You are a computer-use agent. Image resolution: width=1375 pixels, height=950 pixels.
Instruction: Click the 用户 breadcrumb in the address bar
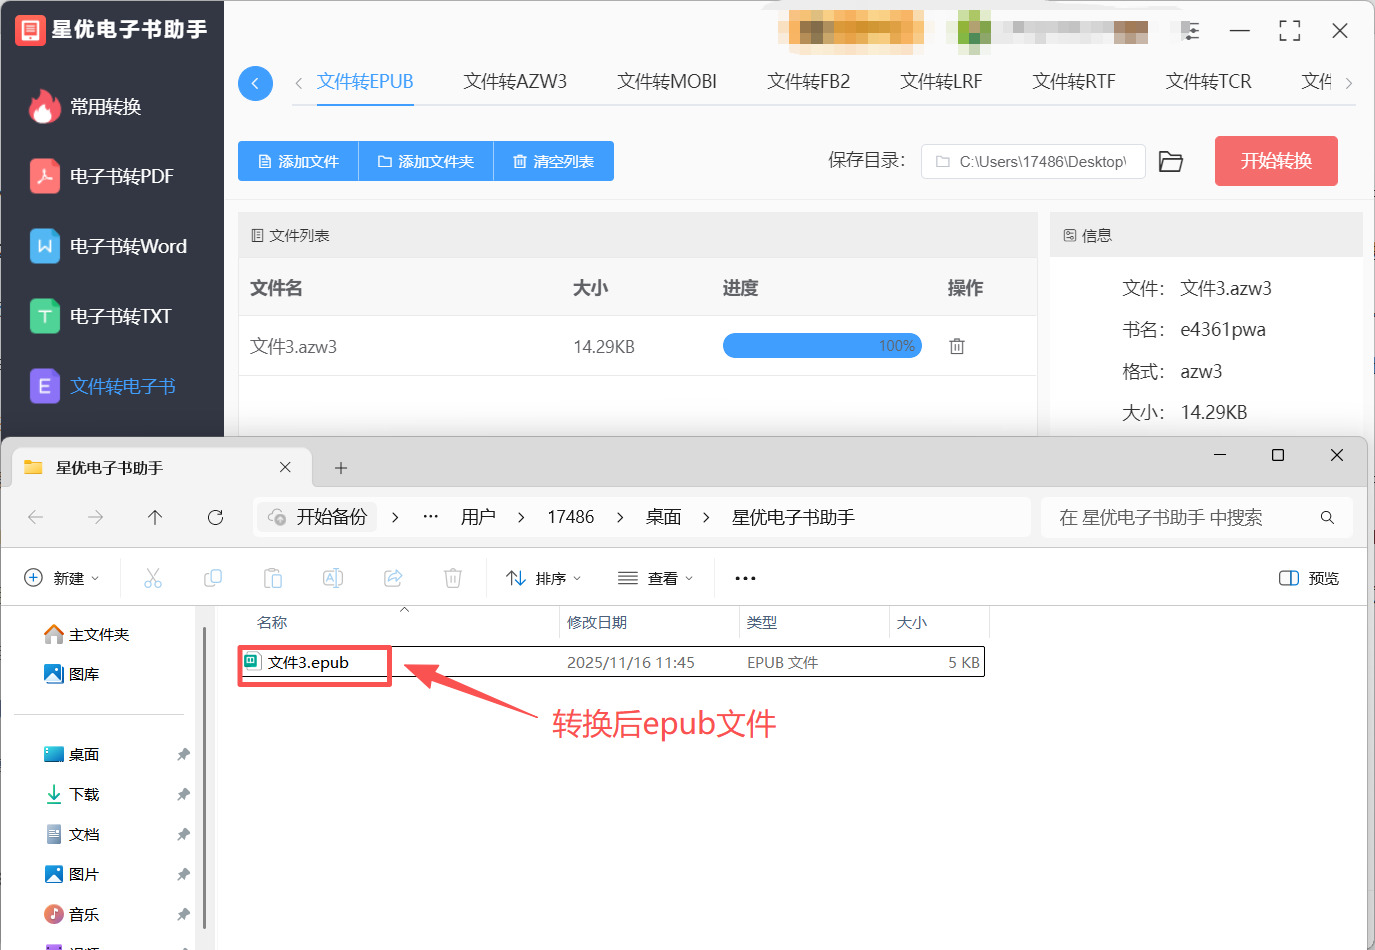478,517
